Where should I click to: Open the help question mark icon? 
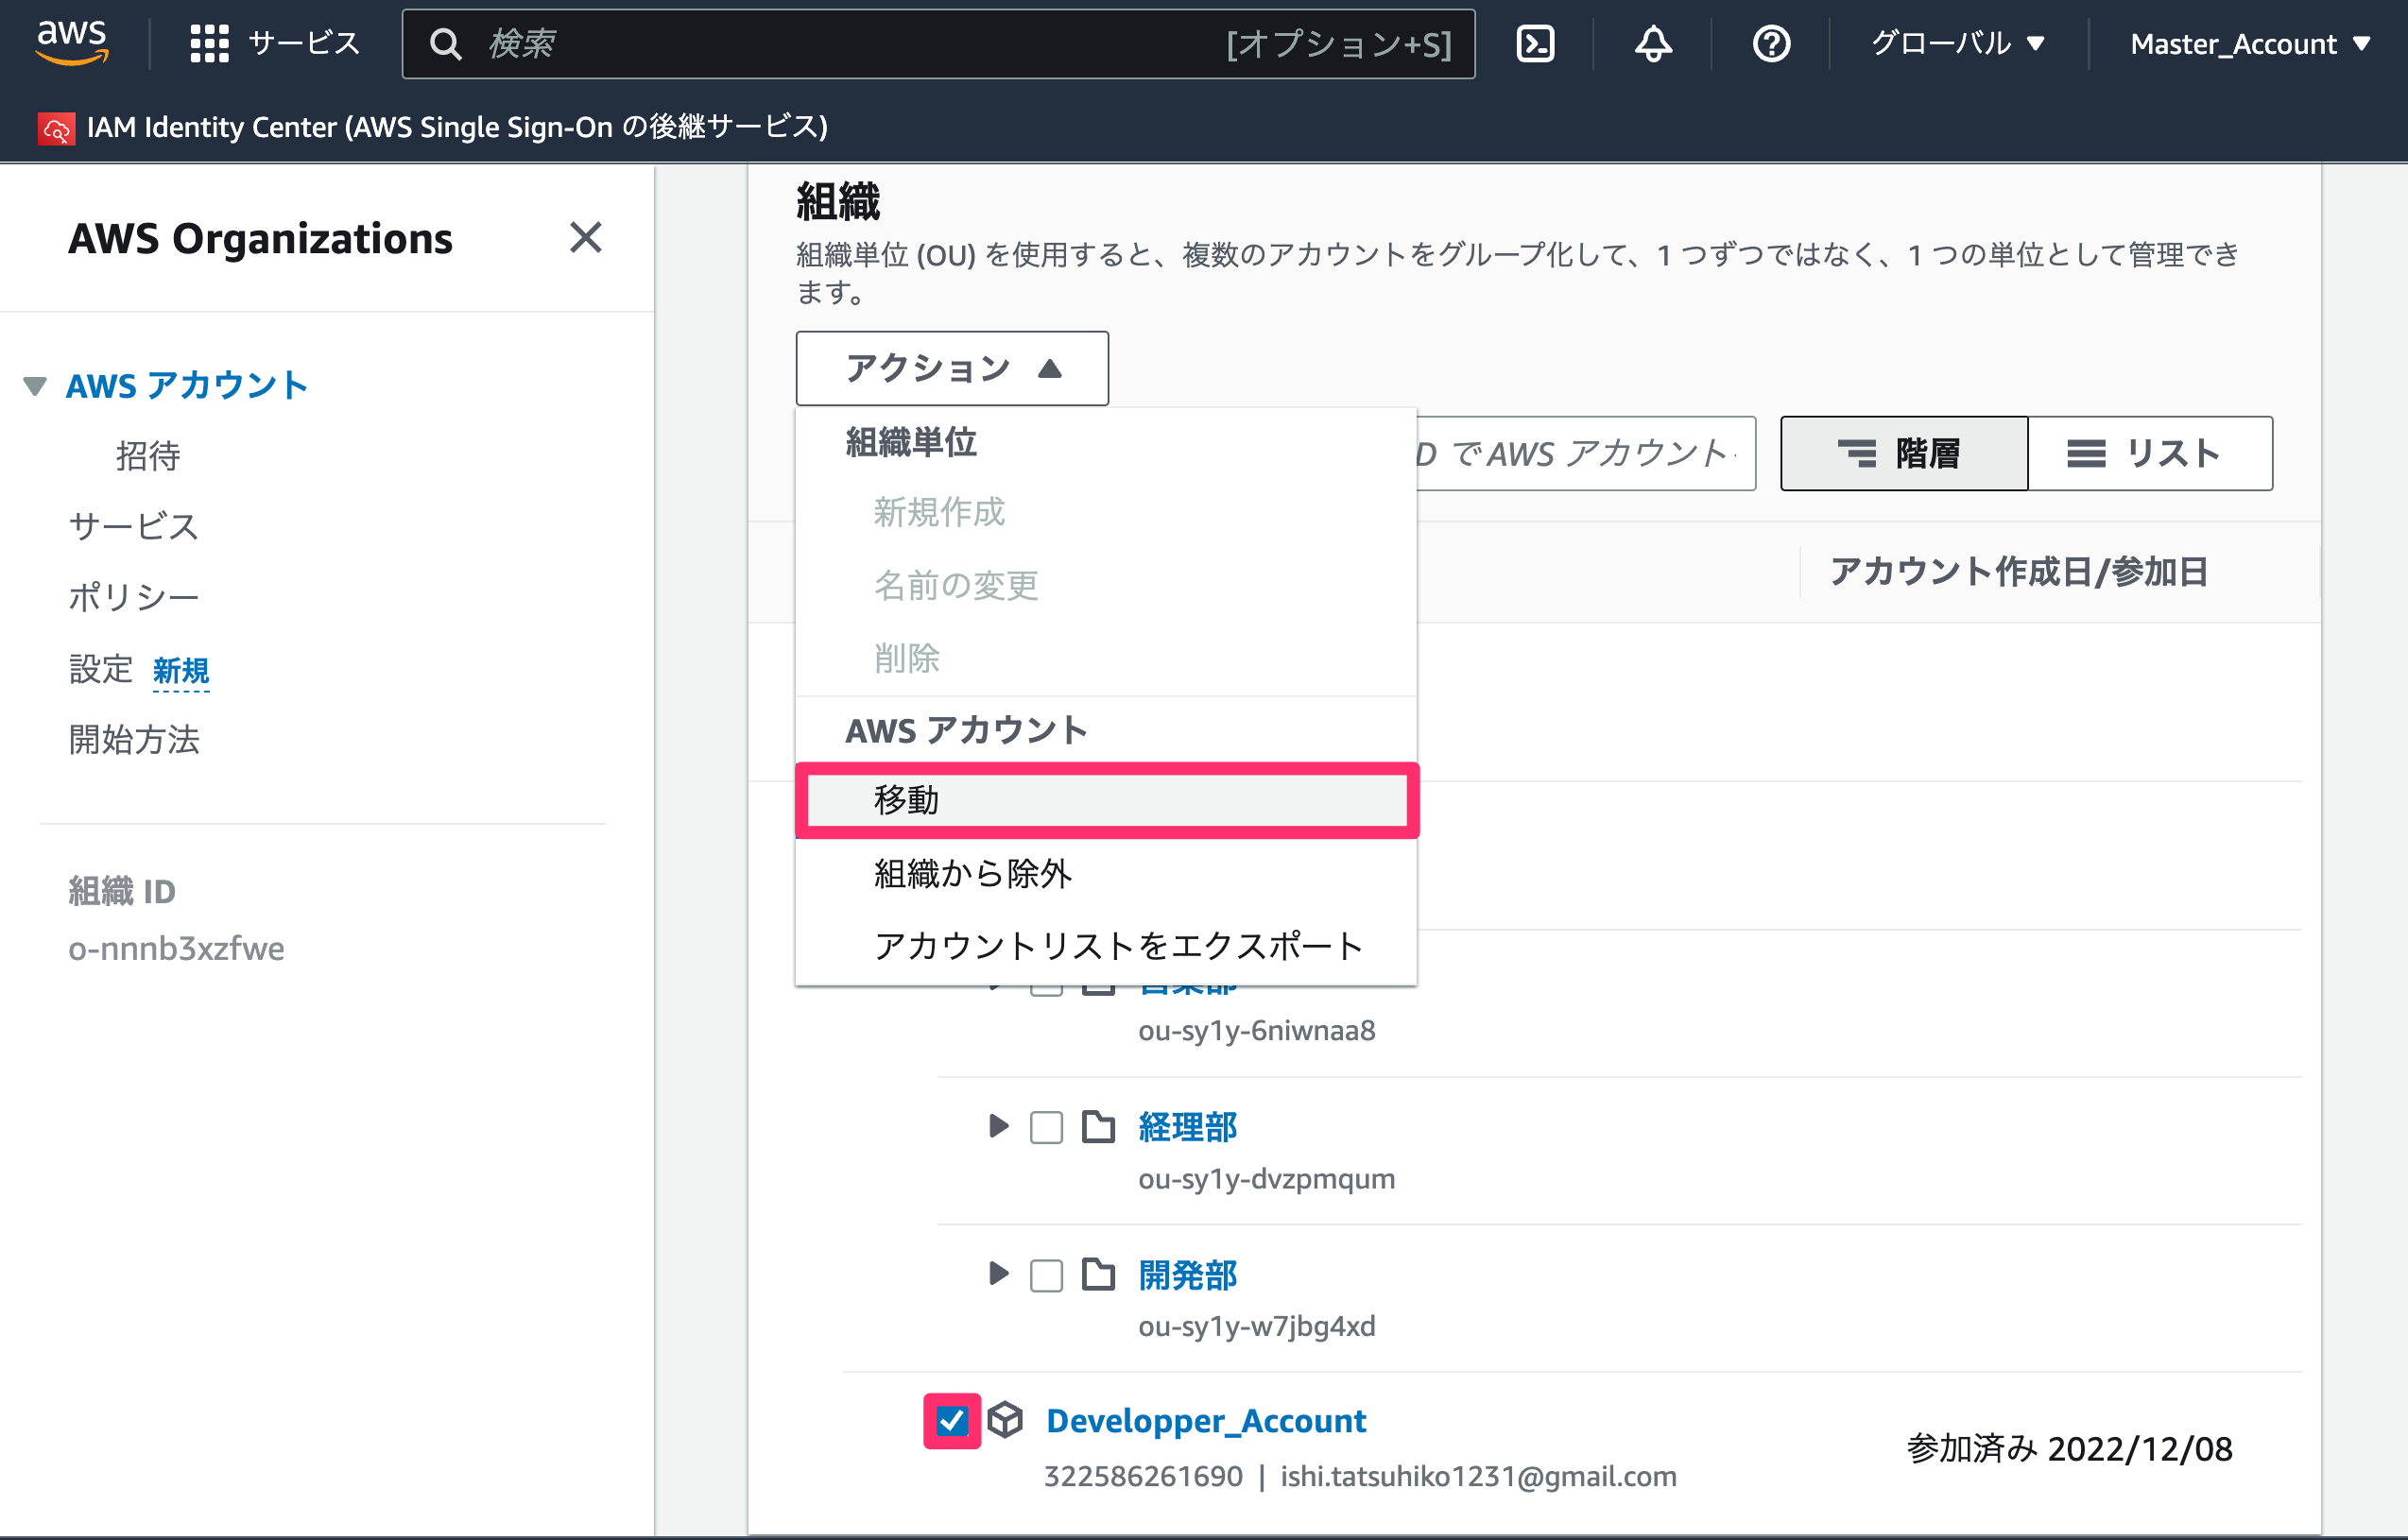pyautogui.click(x=1771, y=44)
